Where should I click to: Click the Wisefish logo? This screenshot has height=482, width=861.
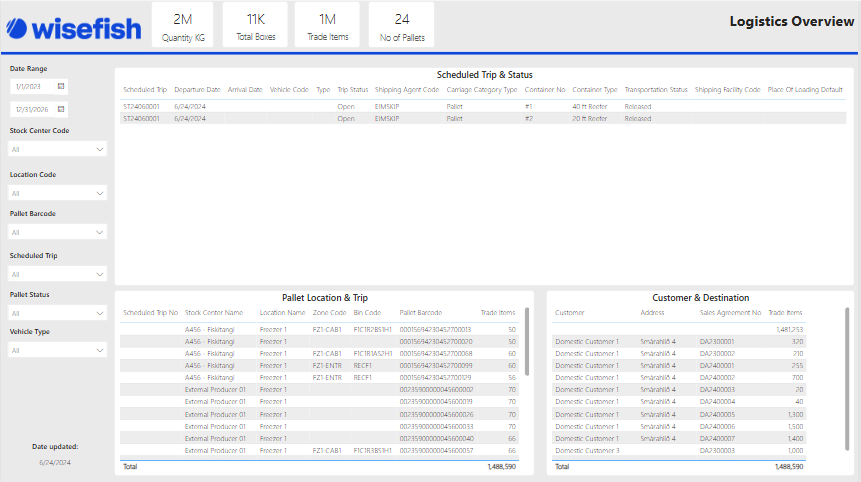(x=72, y=27)
